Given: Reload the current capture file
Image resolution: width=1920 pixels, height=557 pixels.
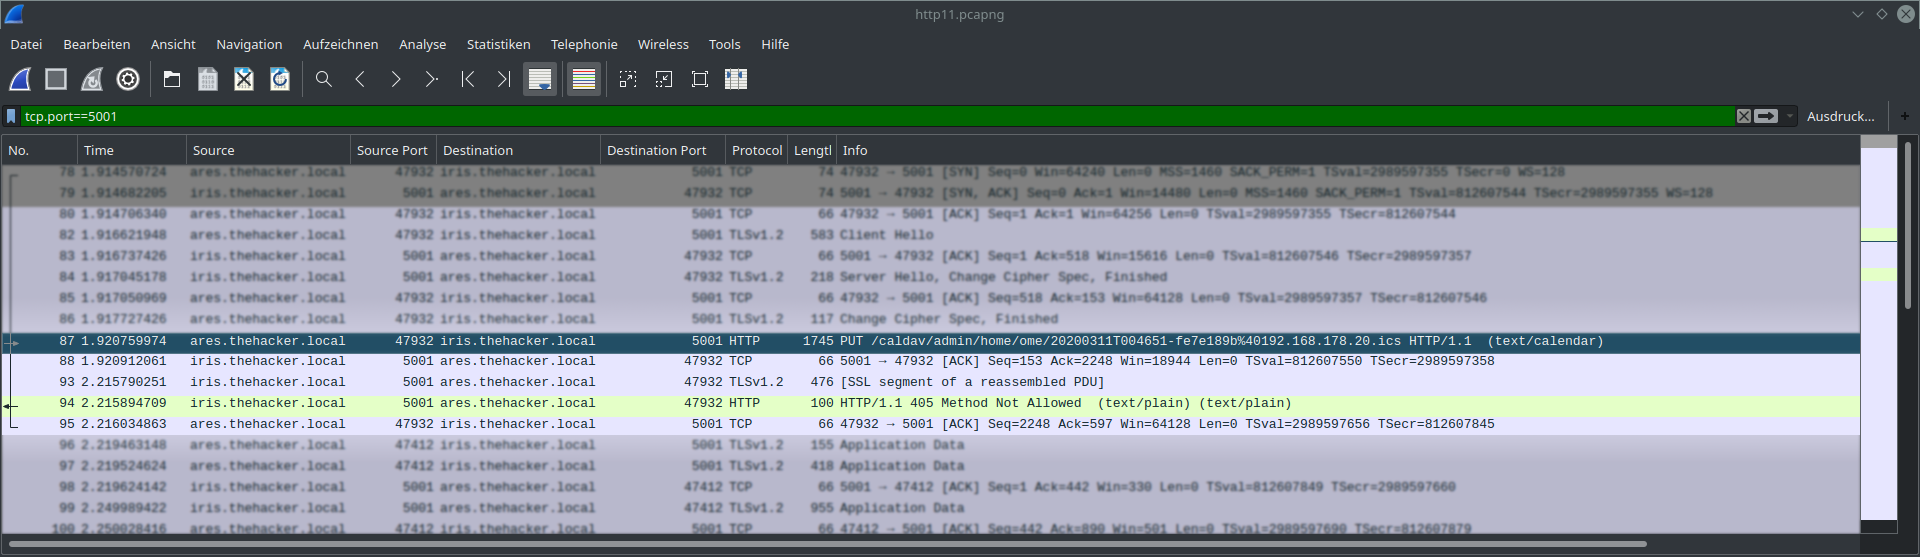Looking at the screenshot, I should point(280,79).
